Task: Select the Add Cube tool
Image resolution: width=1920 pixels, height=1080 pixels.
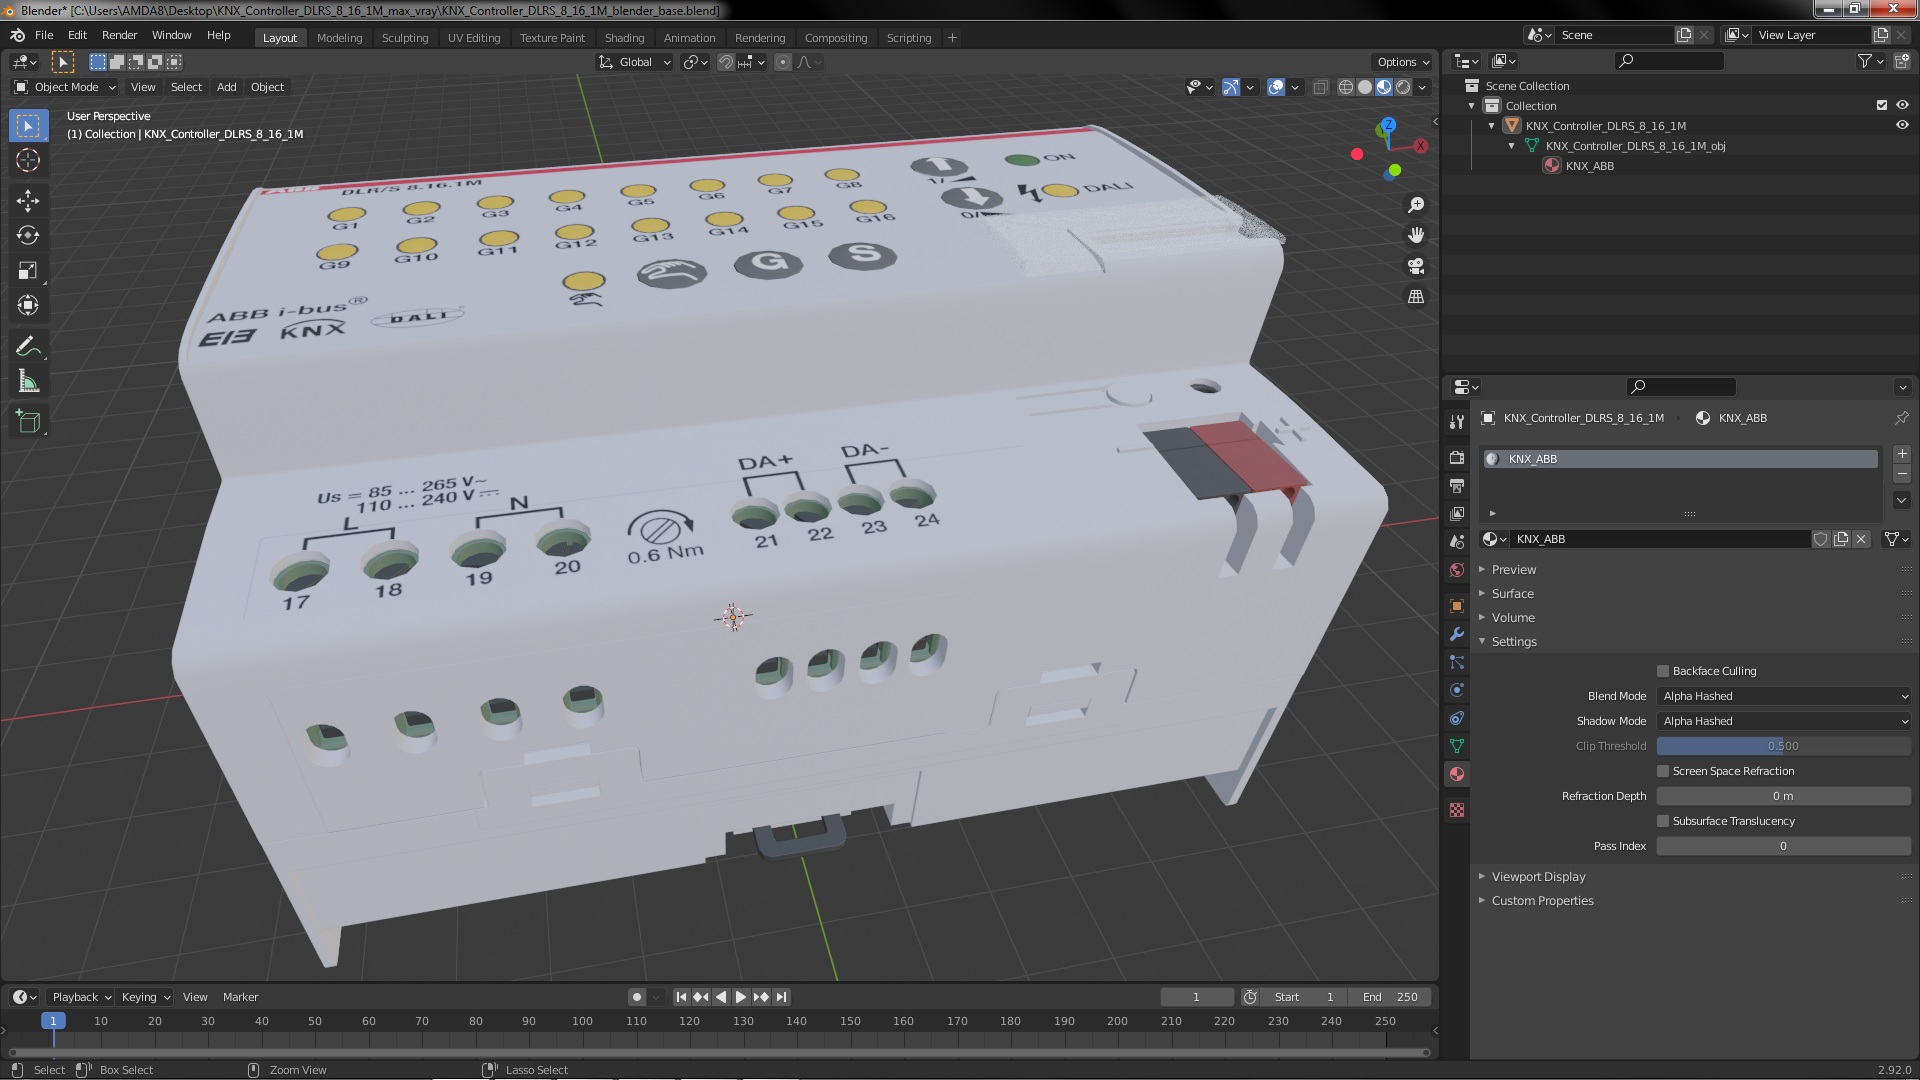Action: 28,422
